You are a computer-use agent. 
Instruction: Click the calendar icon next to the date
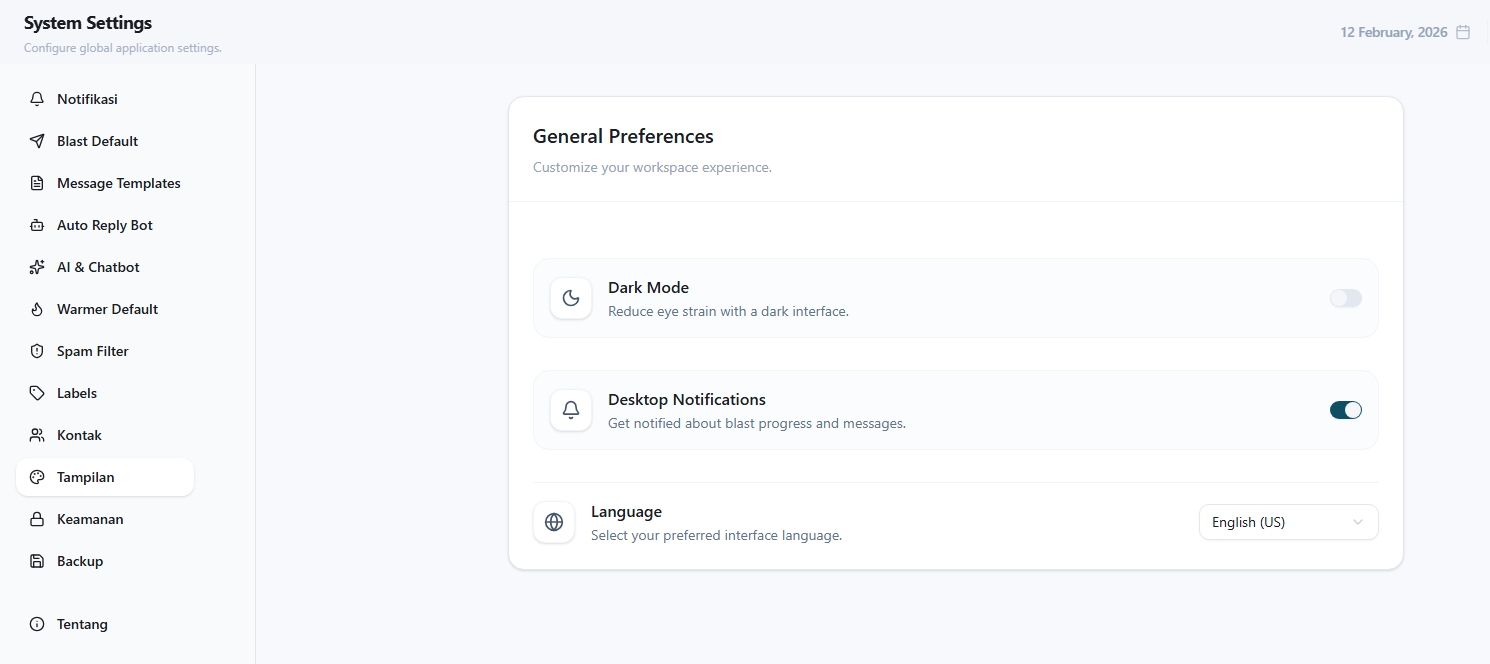(1463, 32)
